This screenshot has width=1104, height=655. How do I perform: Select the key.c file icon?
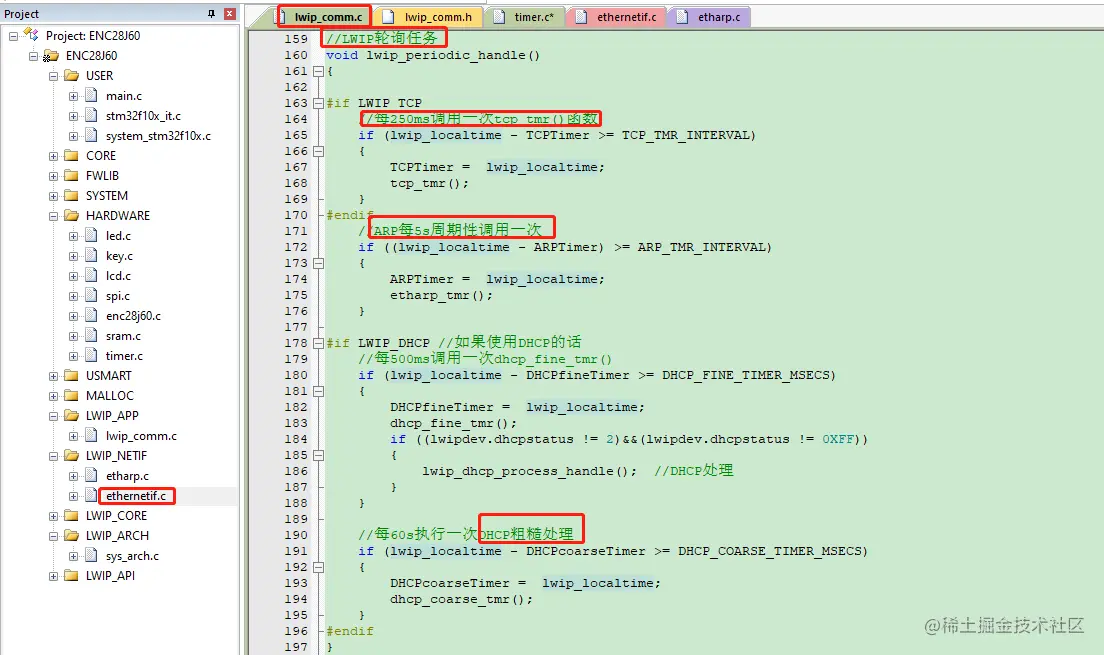92,255
